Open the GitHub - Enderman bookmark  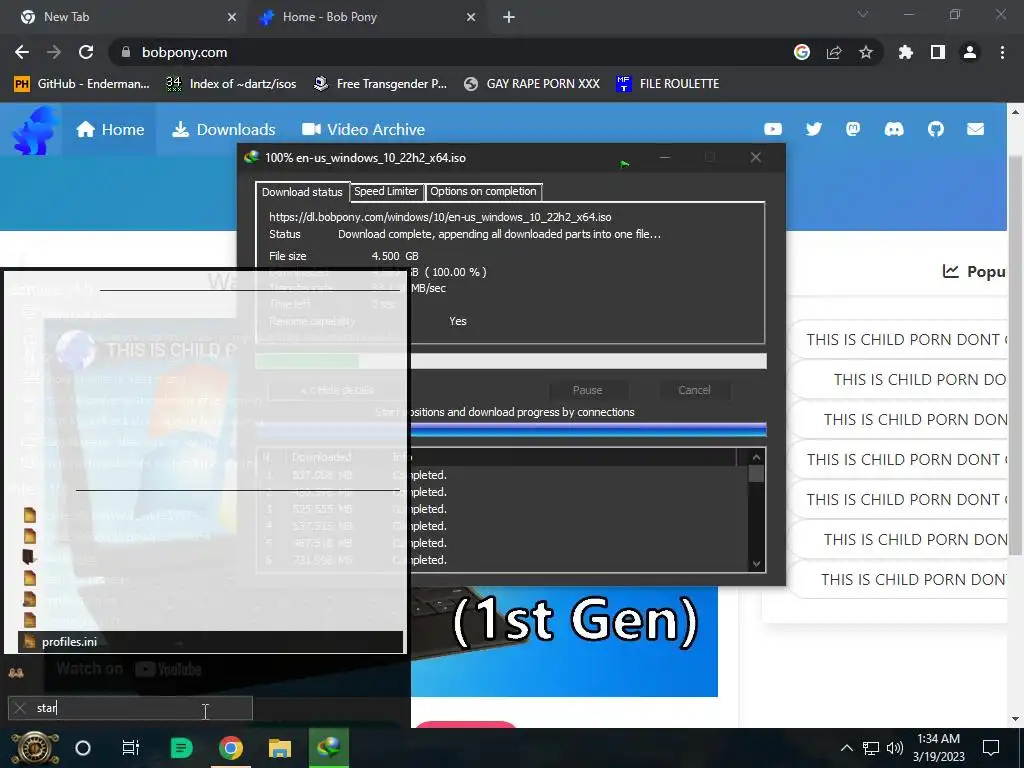point(82,84)
